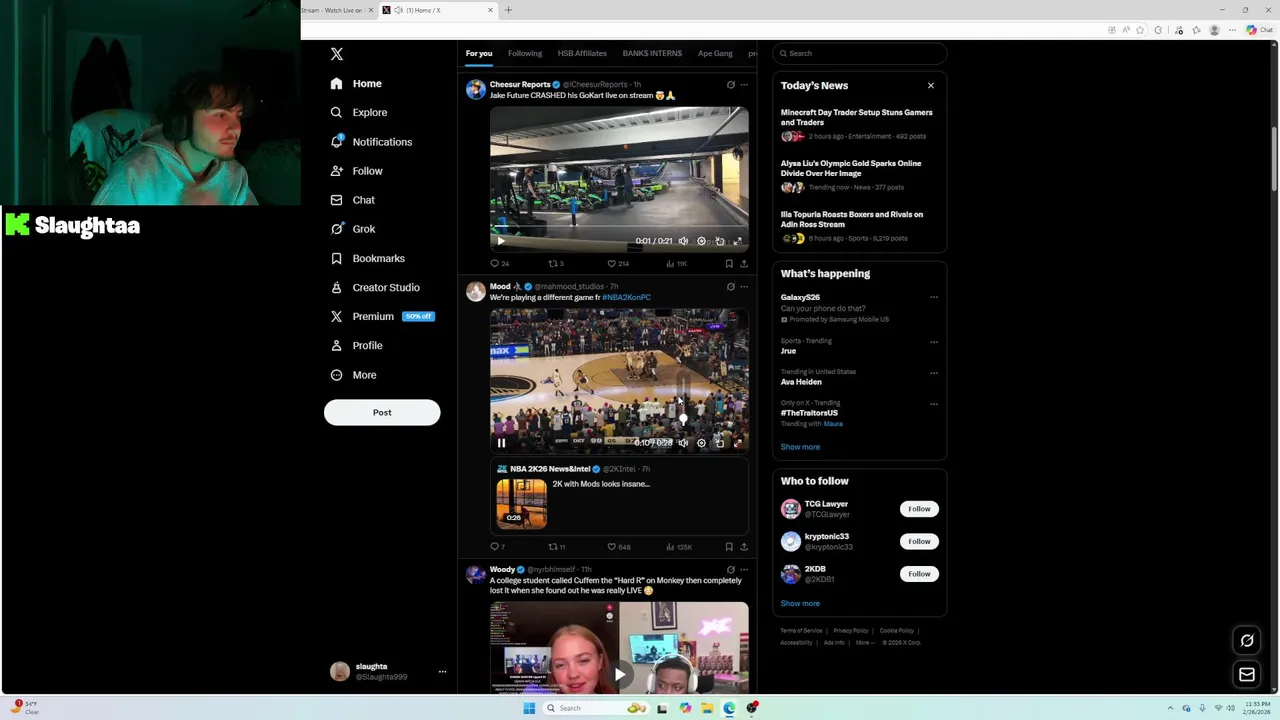Share the Cheesur Reports post
Screen dimensions: 1280x720
[743, 264]
